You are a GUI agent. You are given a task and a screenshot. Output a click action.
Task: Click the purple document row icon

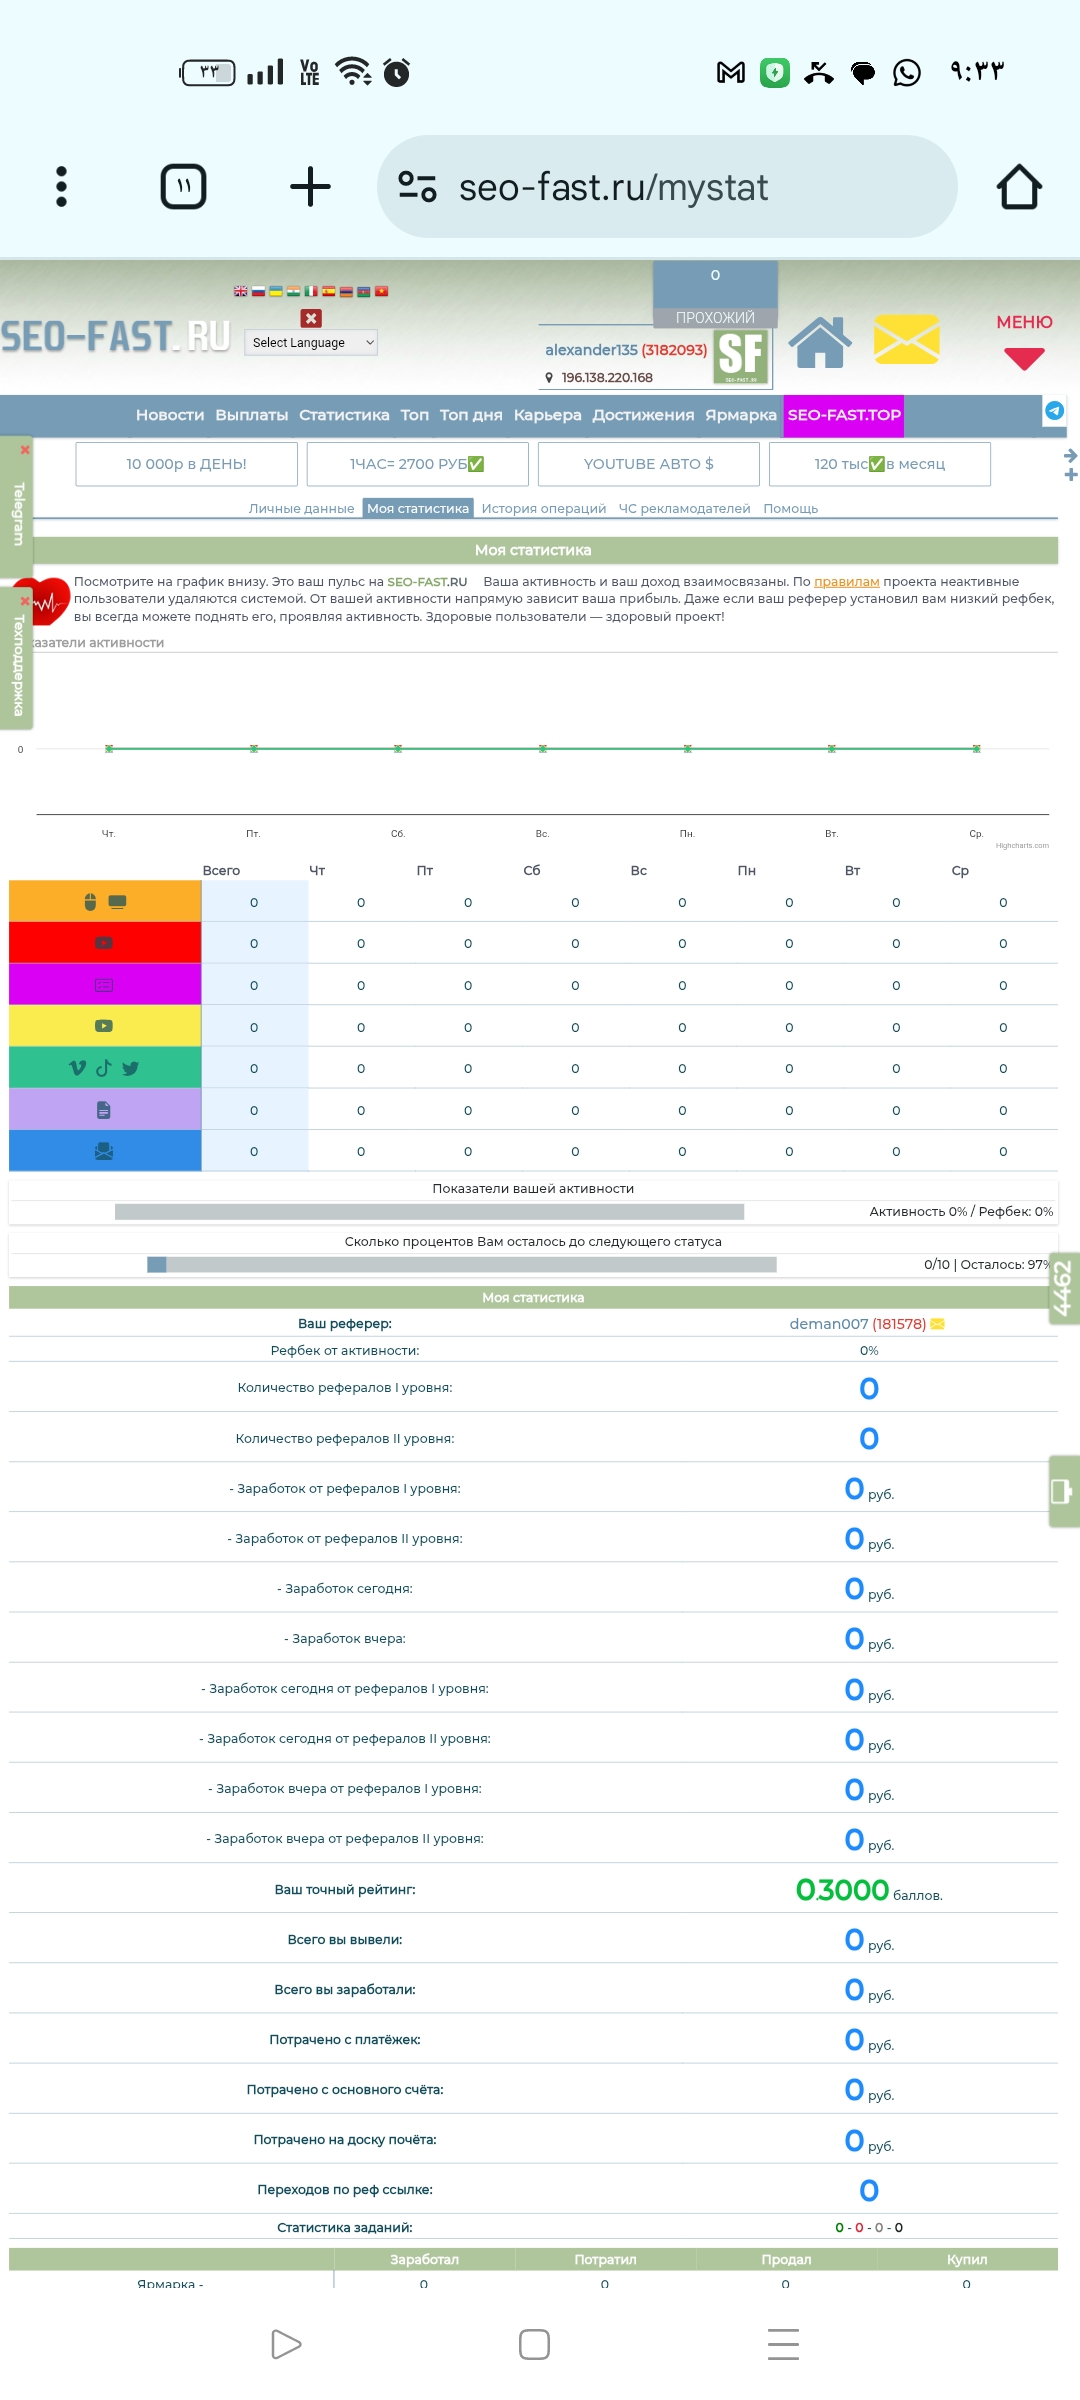[x=104, y=1110]
